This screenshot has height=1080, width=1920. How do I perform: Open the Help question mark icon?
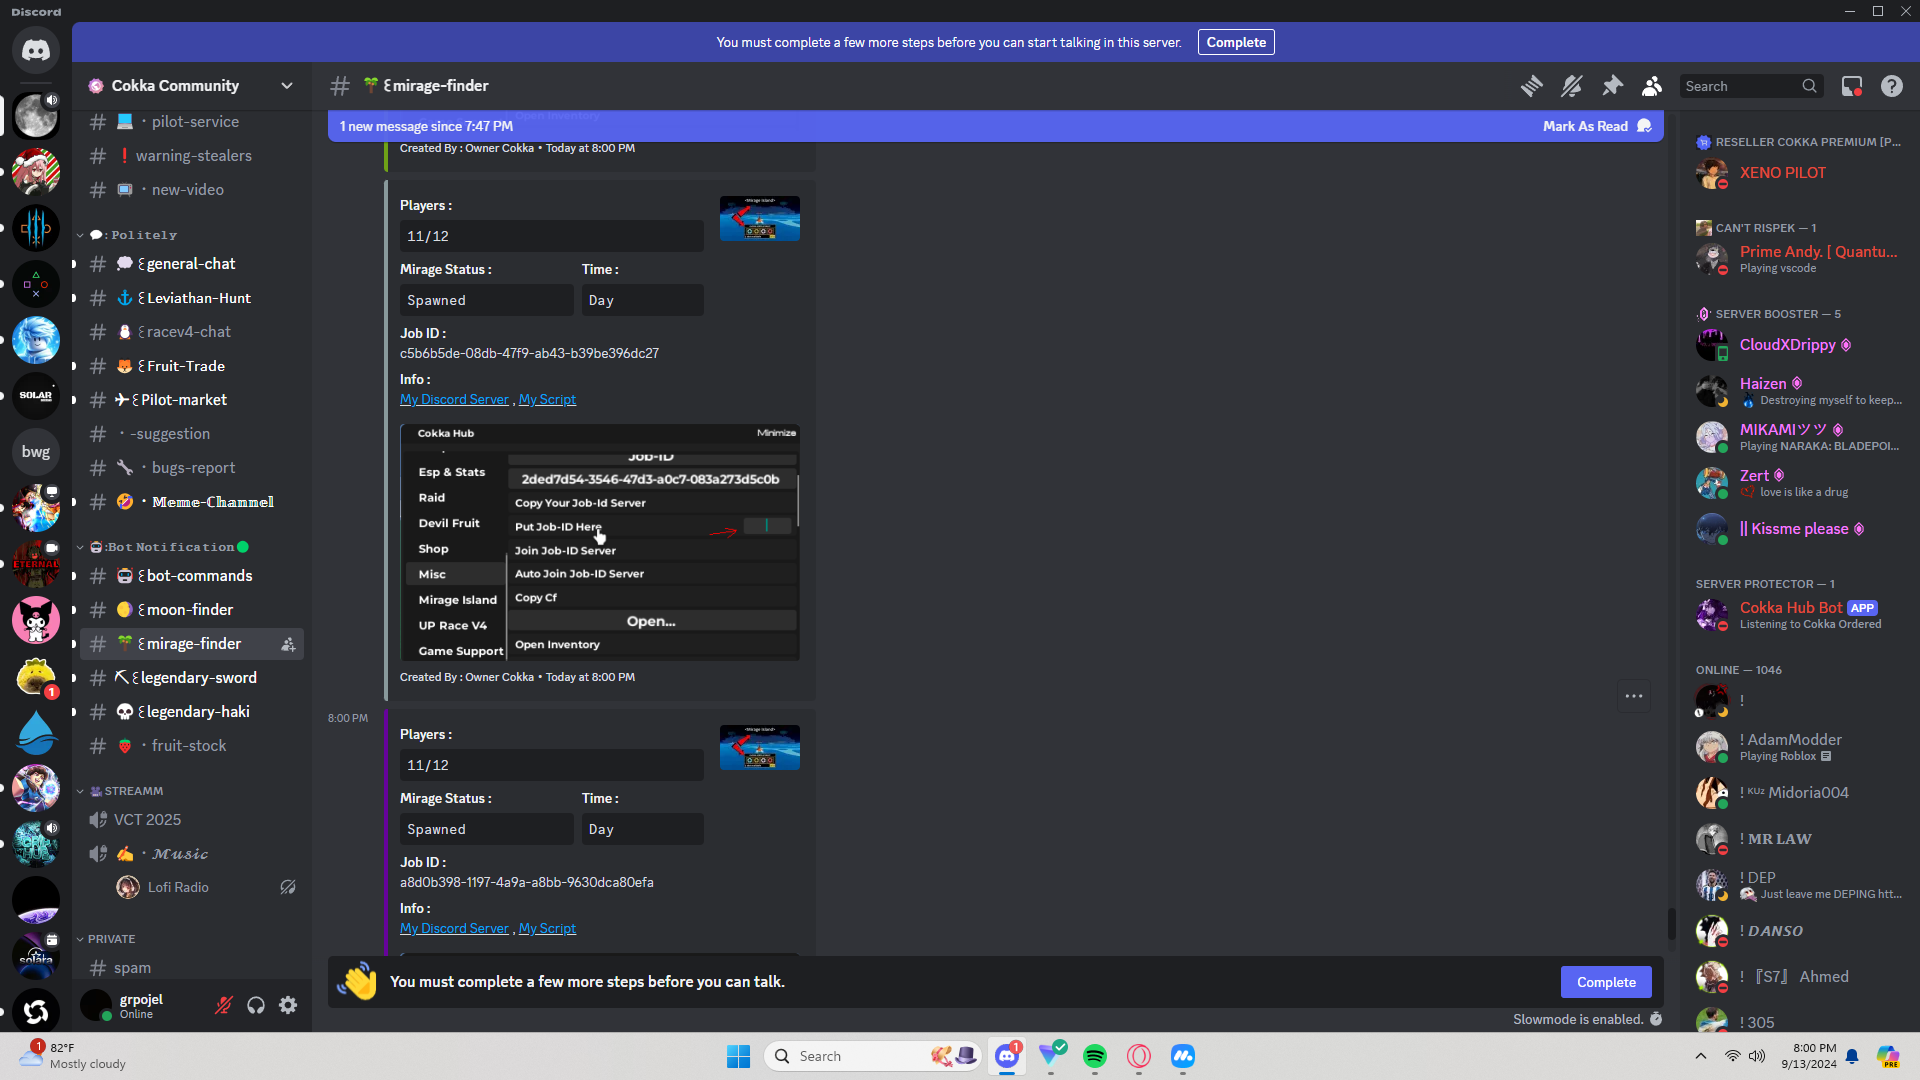tap(1892, 86)
